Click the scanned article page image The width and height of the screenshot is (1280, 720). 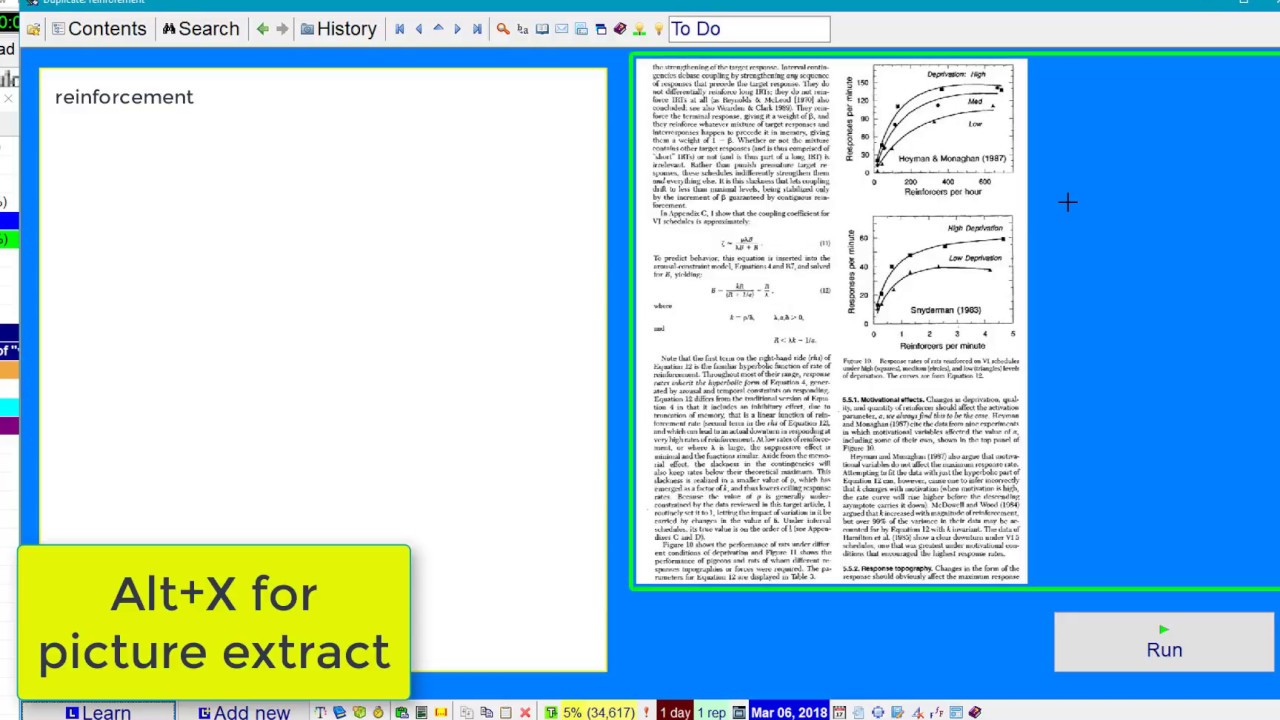832,322
